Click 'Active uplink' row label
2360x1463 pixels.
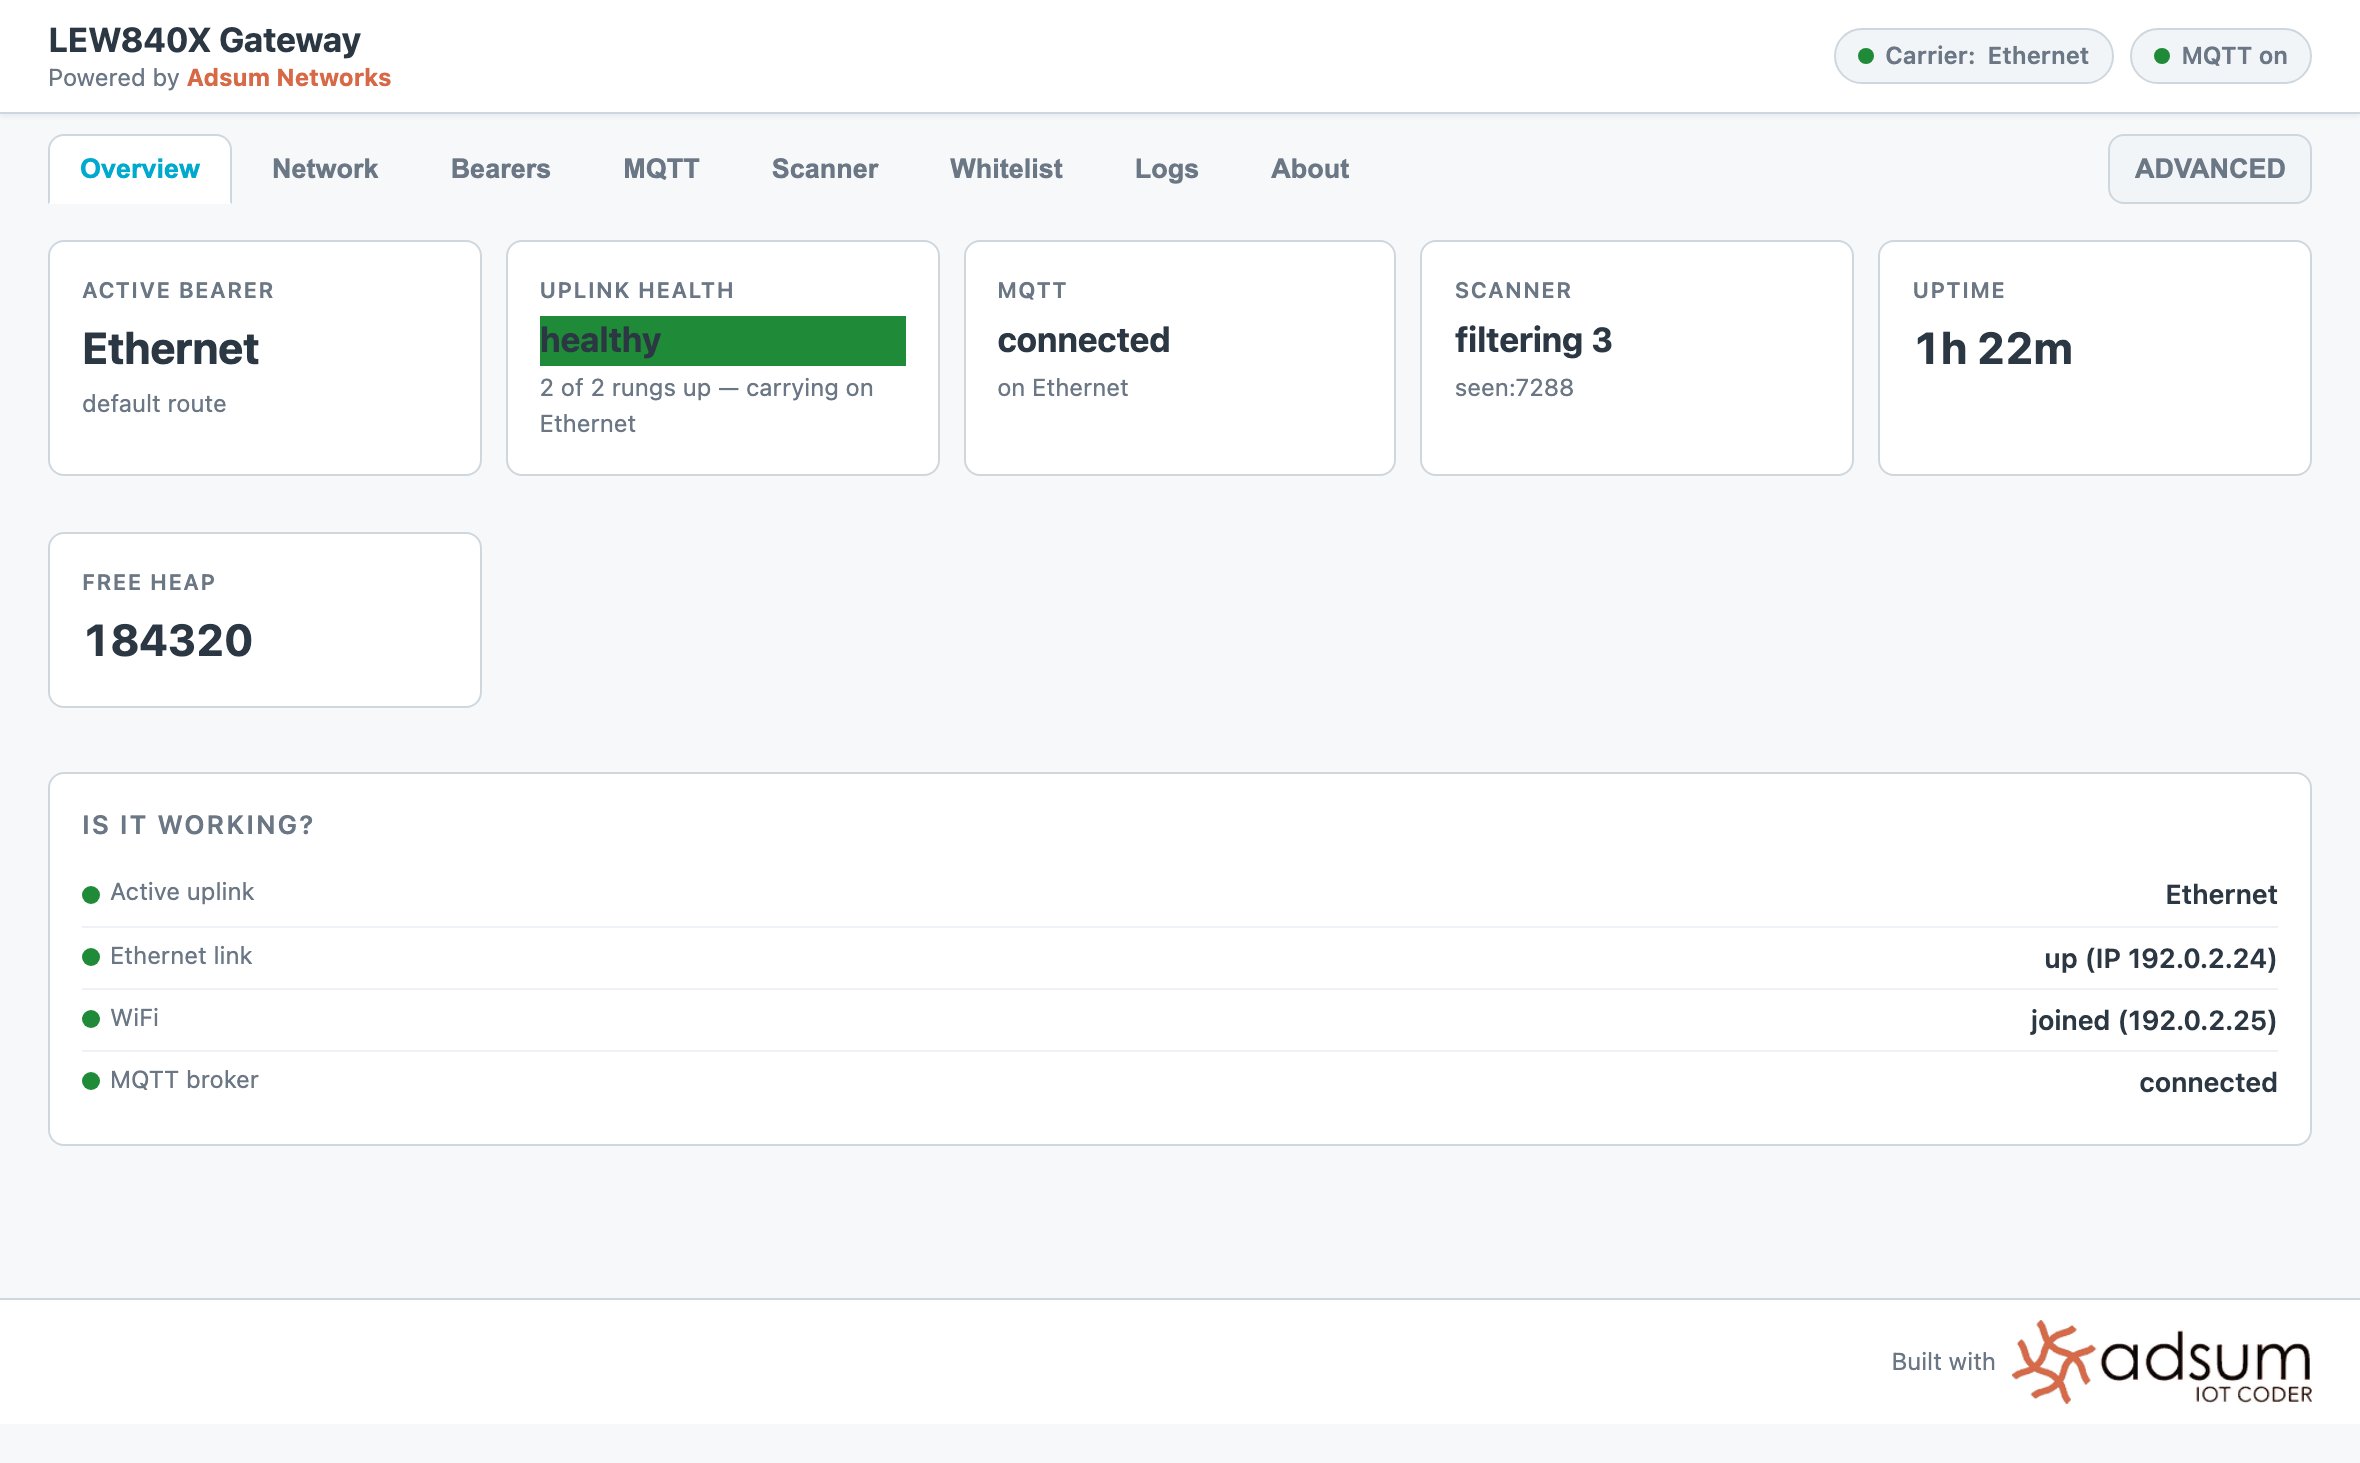(182, 892)
